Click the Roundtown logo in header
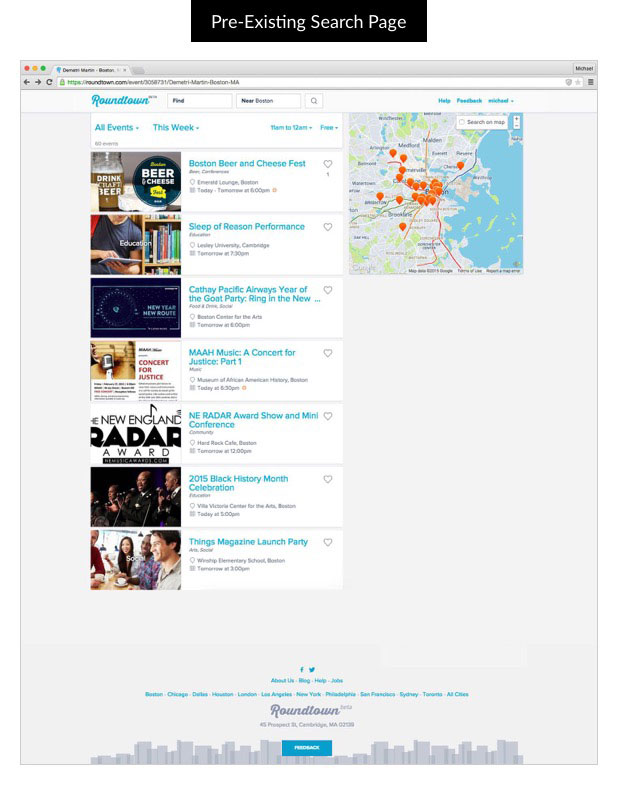Viewport: 618px width, 785px height. 124,100
